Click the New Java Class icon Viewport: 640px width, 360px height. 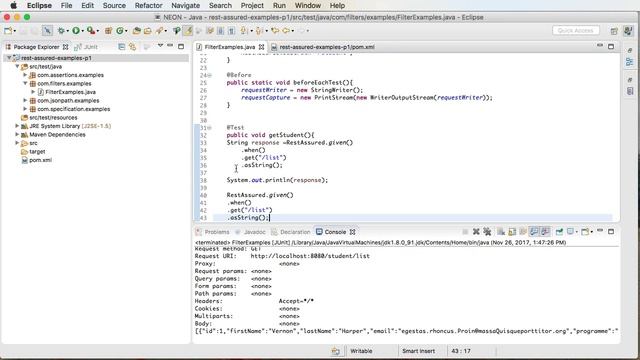click(x=120, y=31)
